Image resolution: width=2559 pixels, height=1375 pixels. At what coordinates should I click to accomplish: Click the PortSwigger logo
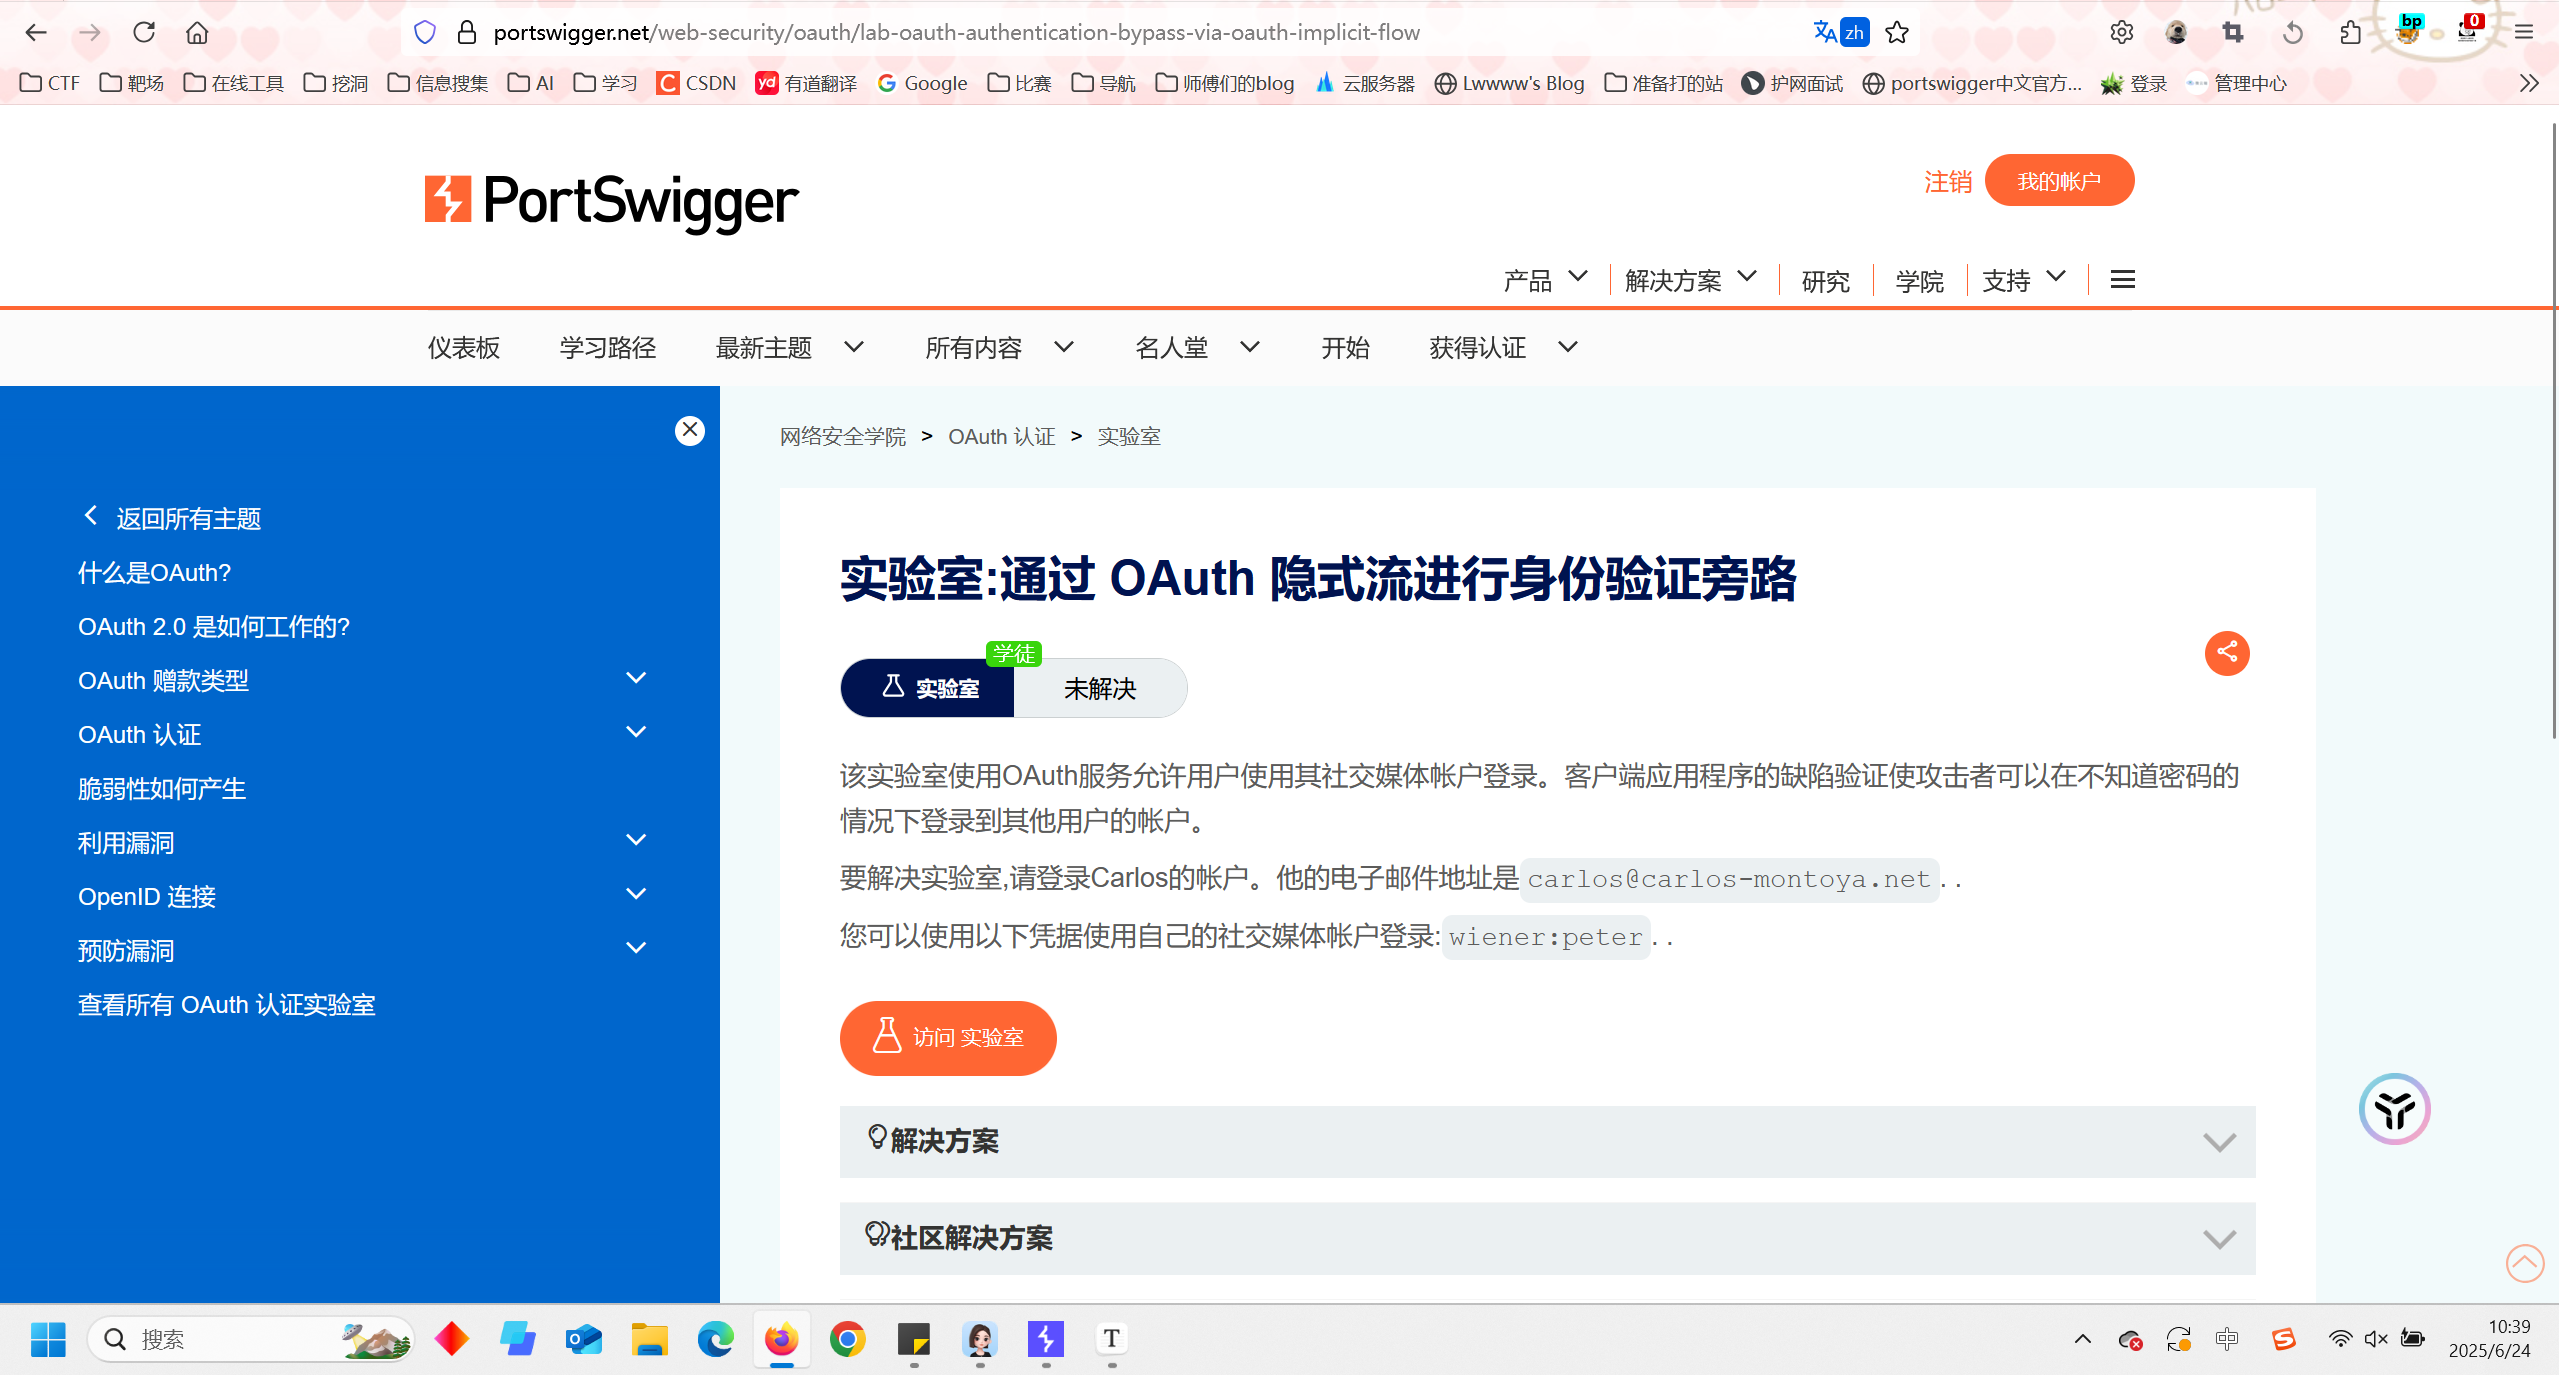click(611, 201)
